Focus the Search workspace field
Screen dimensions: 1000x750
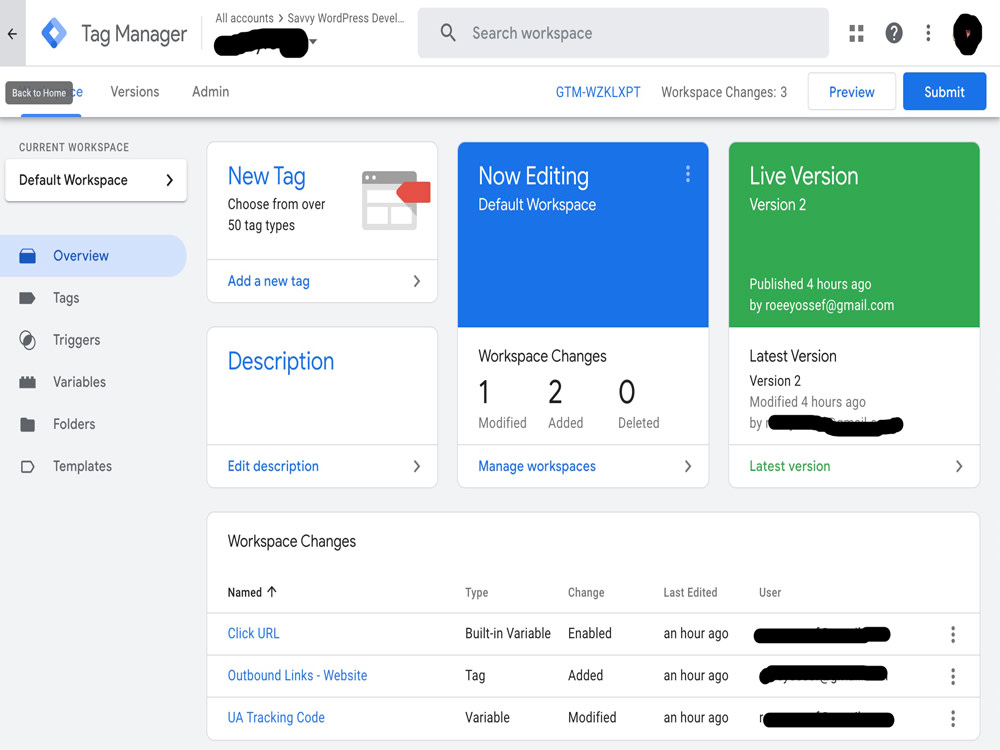(623, 33)
